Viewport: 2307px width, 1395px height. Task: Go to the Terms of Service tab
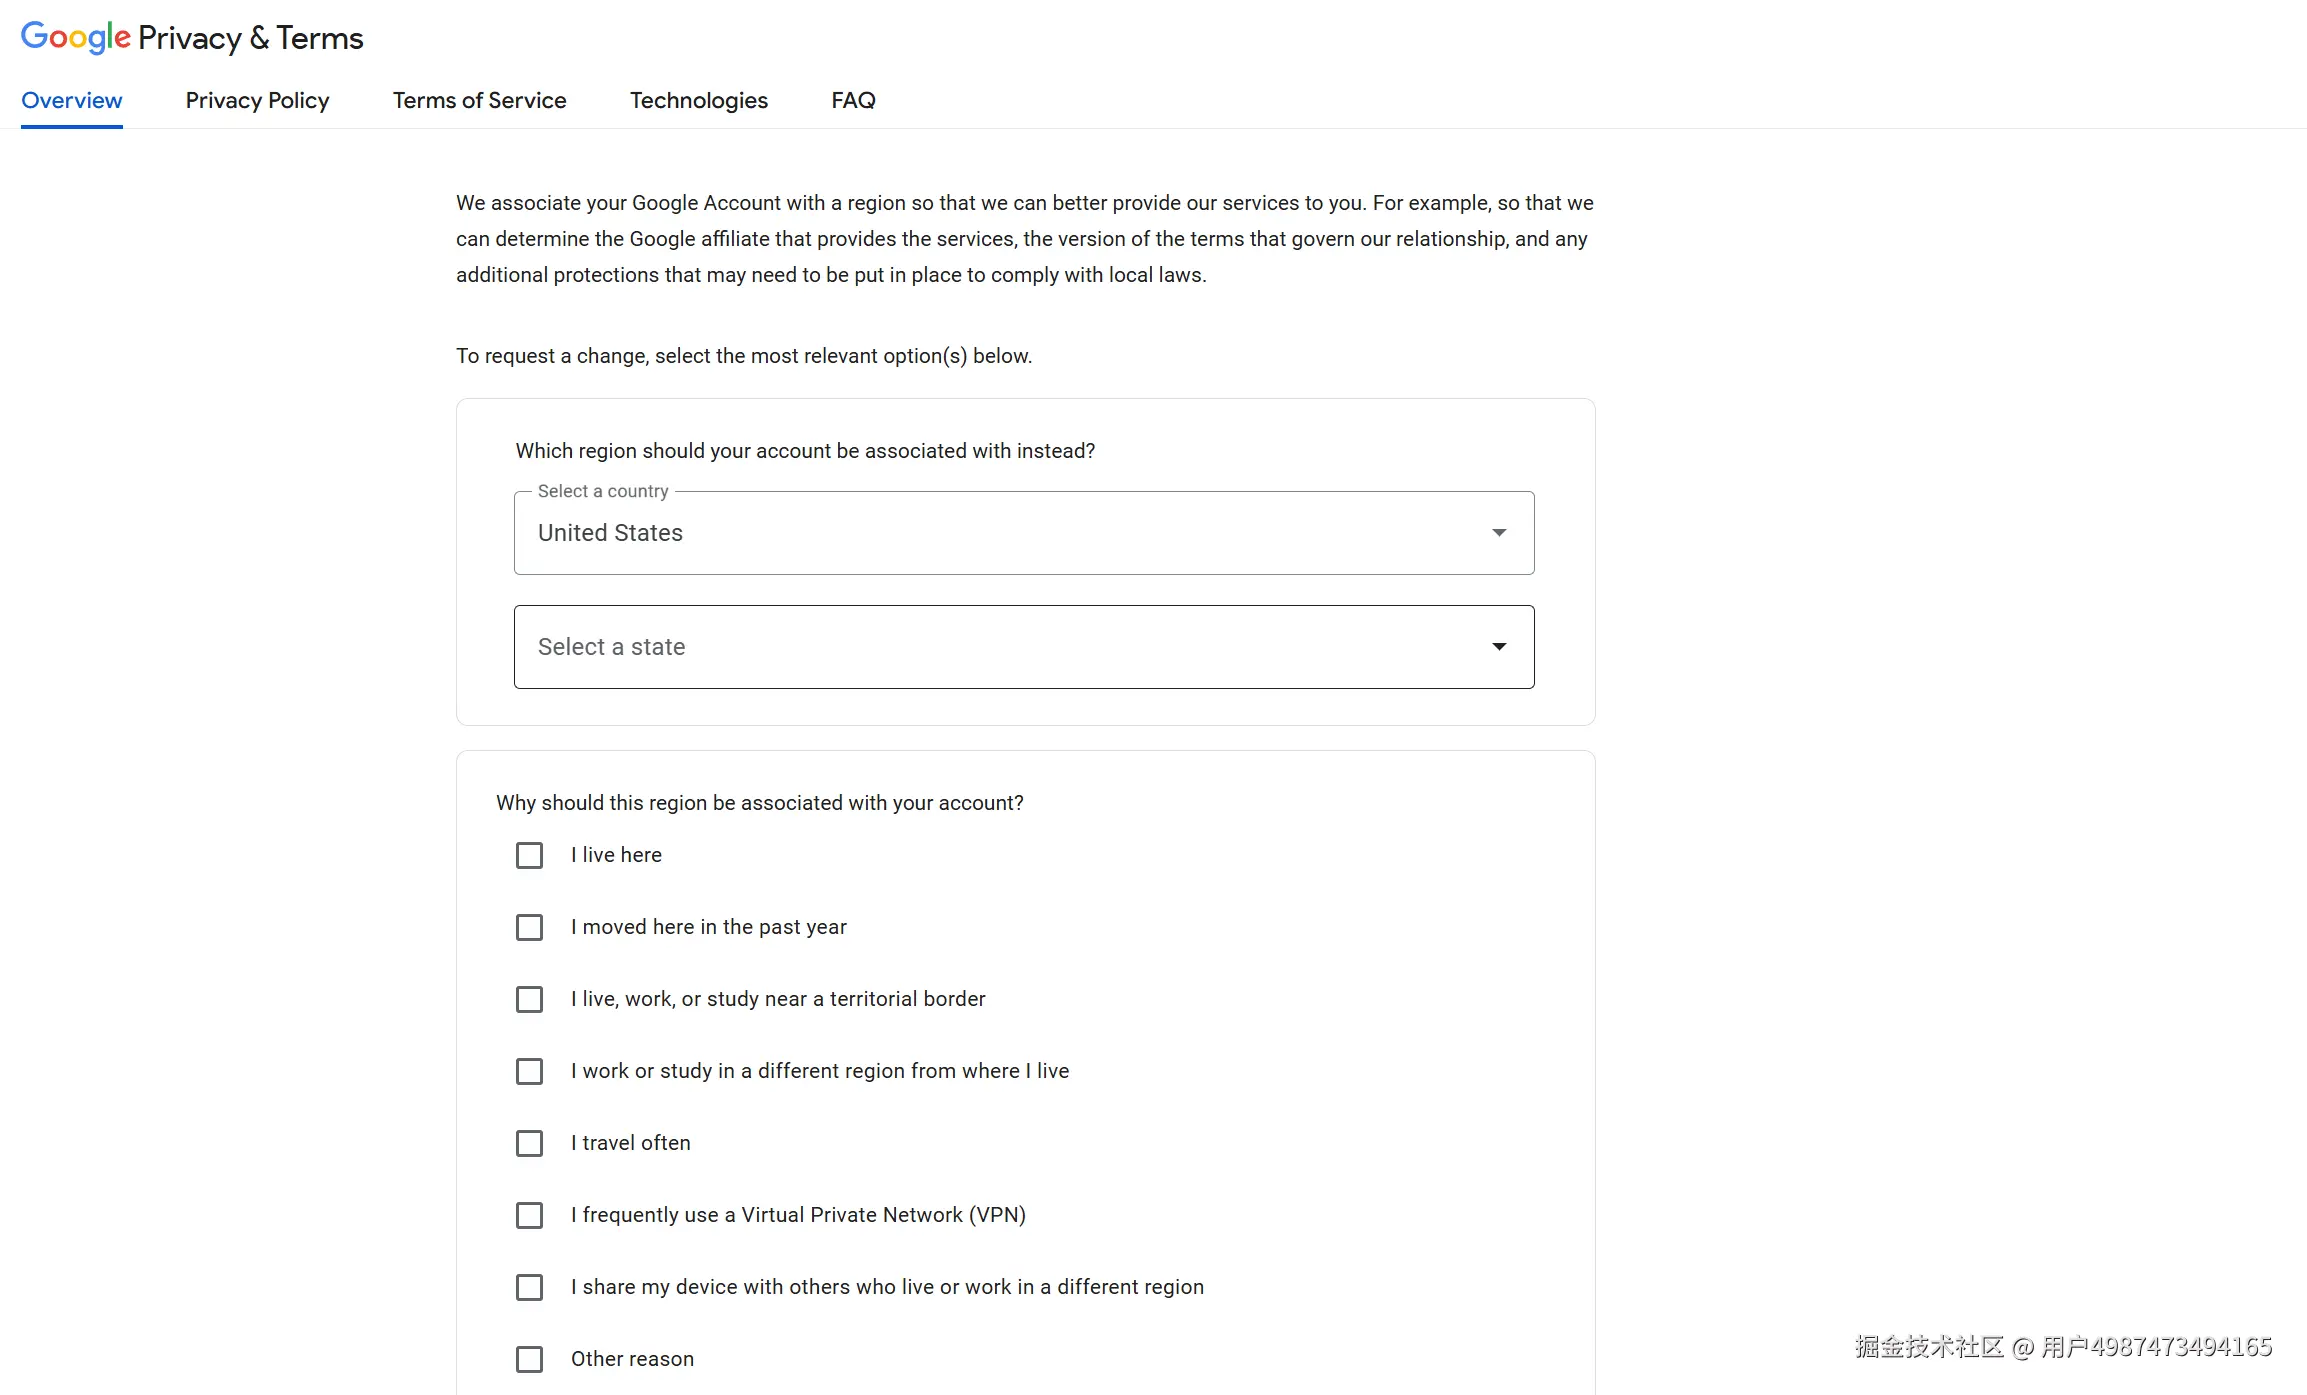coord(479,100)
